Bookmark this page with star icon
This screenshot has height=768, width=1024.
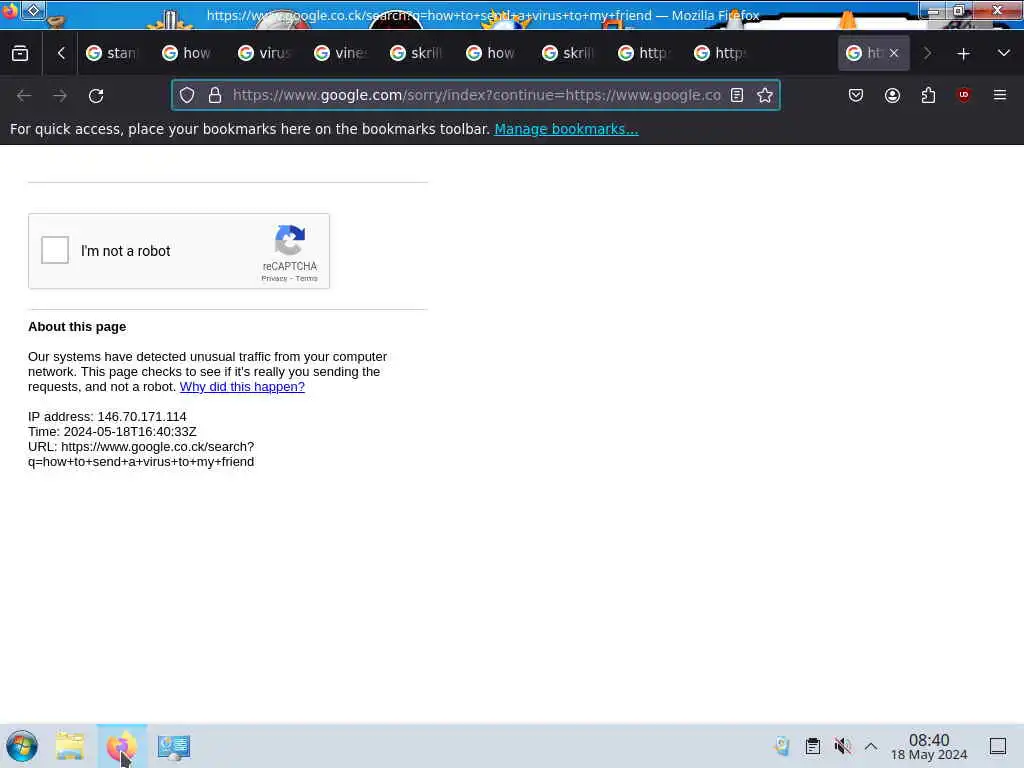[765, 95]
